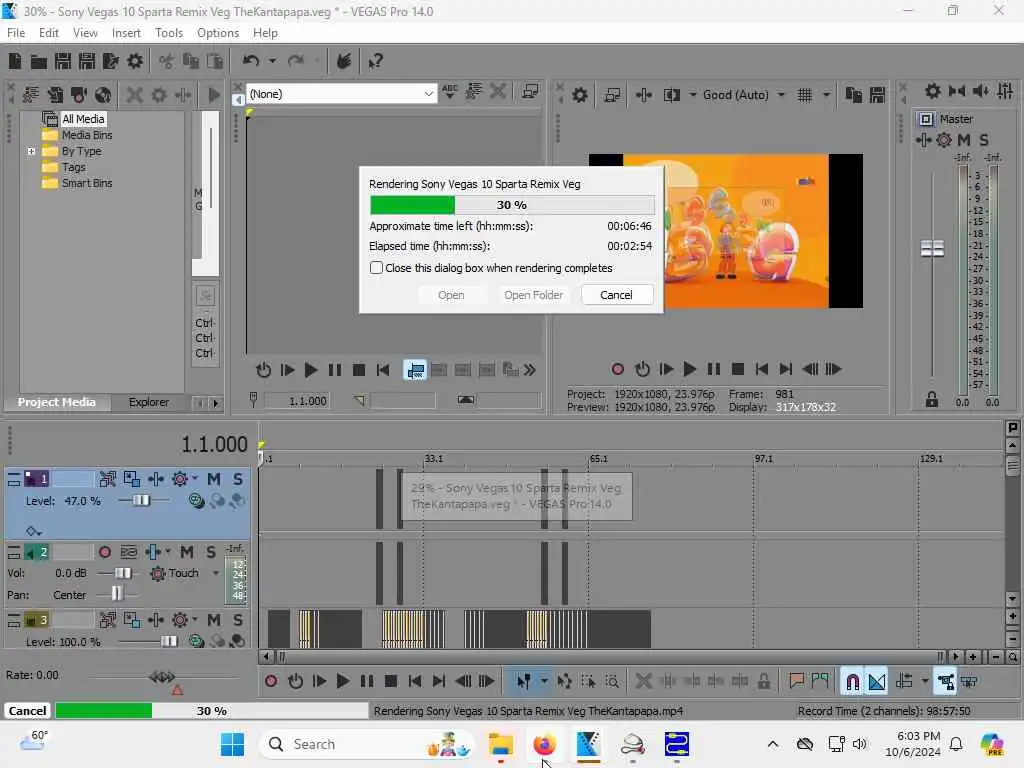The width and height of the screenshot is (1024, 768).
Task: Expand the By Type media bin
Action: pos(31,152)
